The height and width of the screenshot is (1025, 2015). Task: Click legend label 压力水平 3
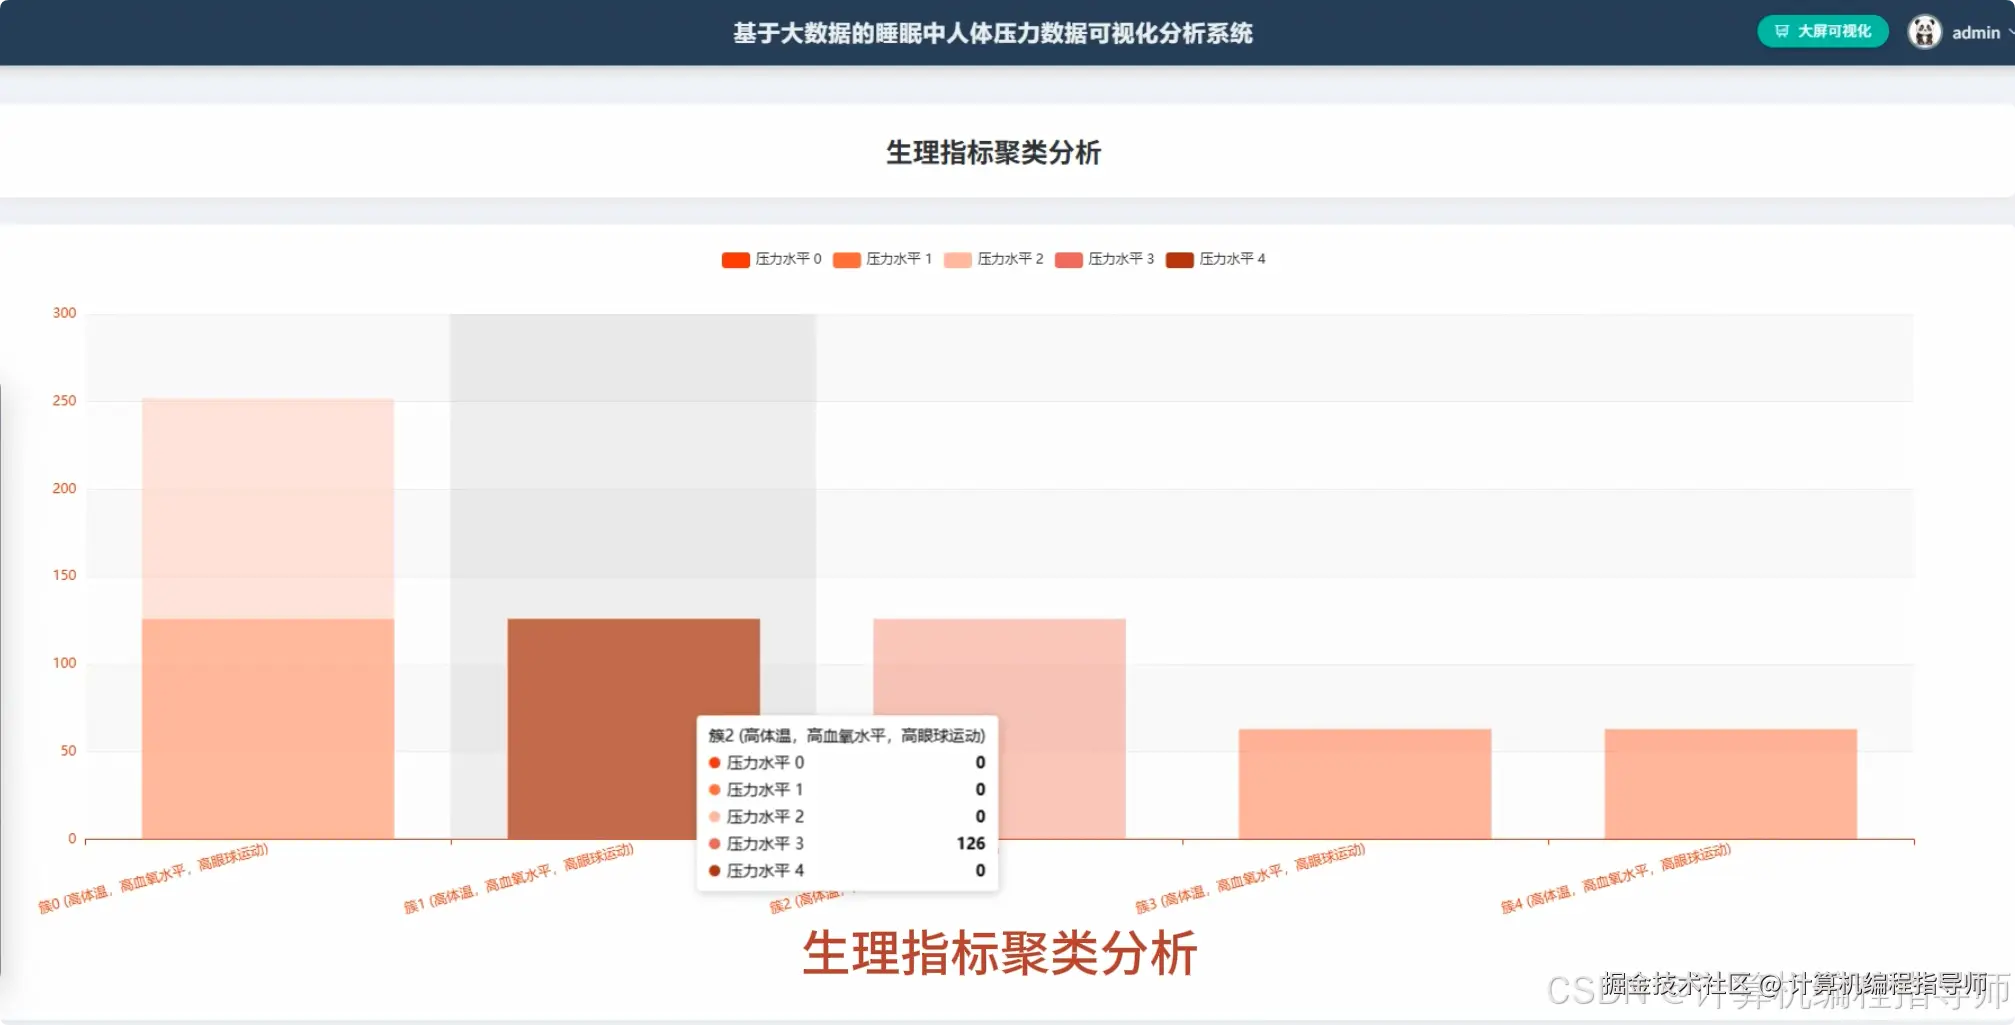click(x=1121, y=259)
